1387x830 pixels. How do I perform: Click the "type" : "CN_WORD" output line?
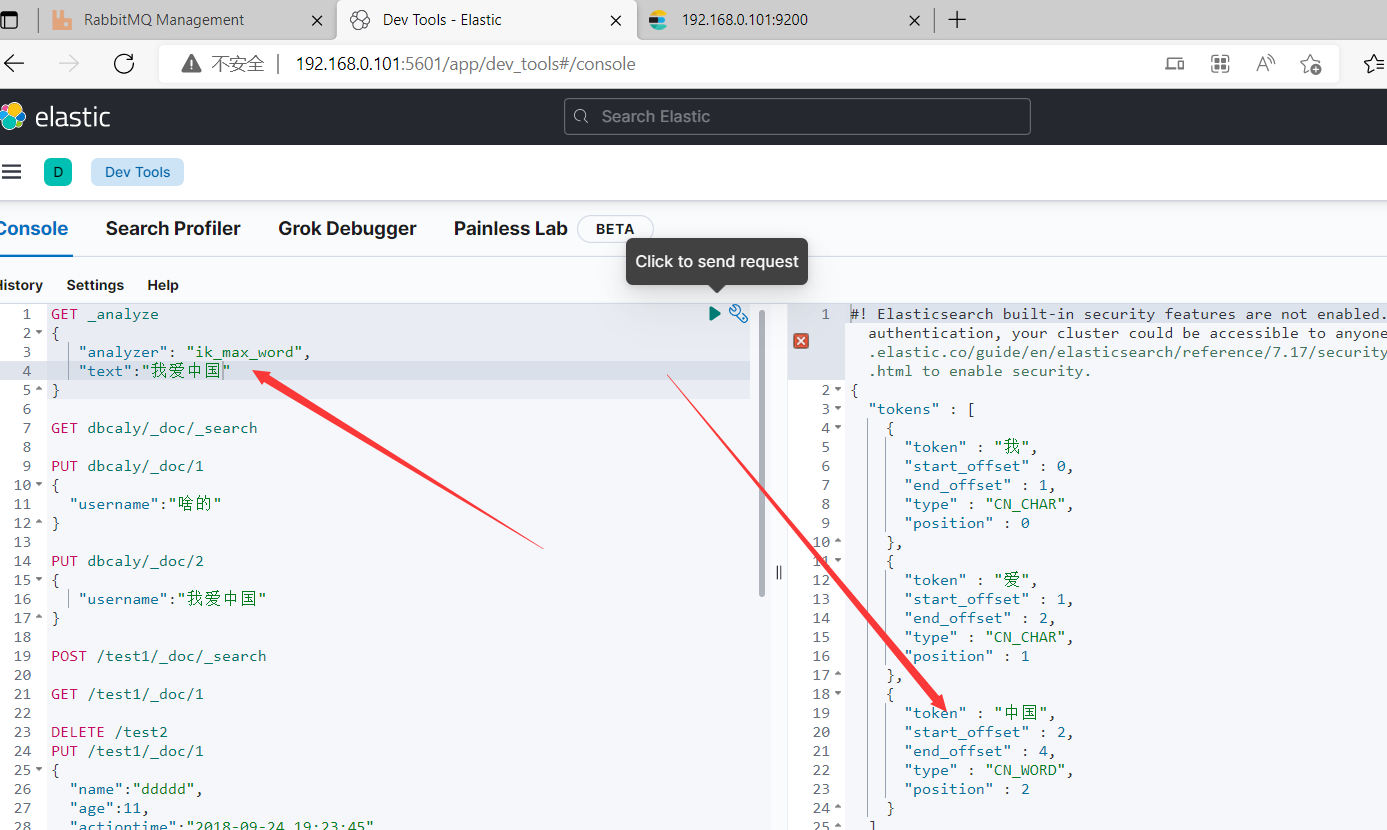(989, 770)
